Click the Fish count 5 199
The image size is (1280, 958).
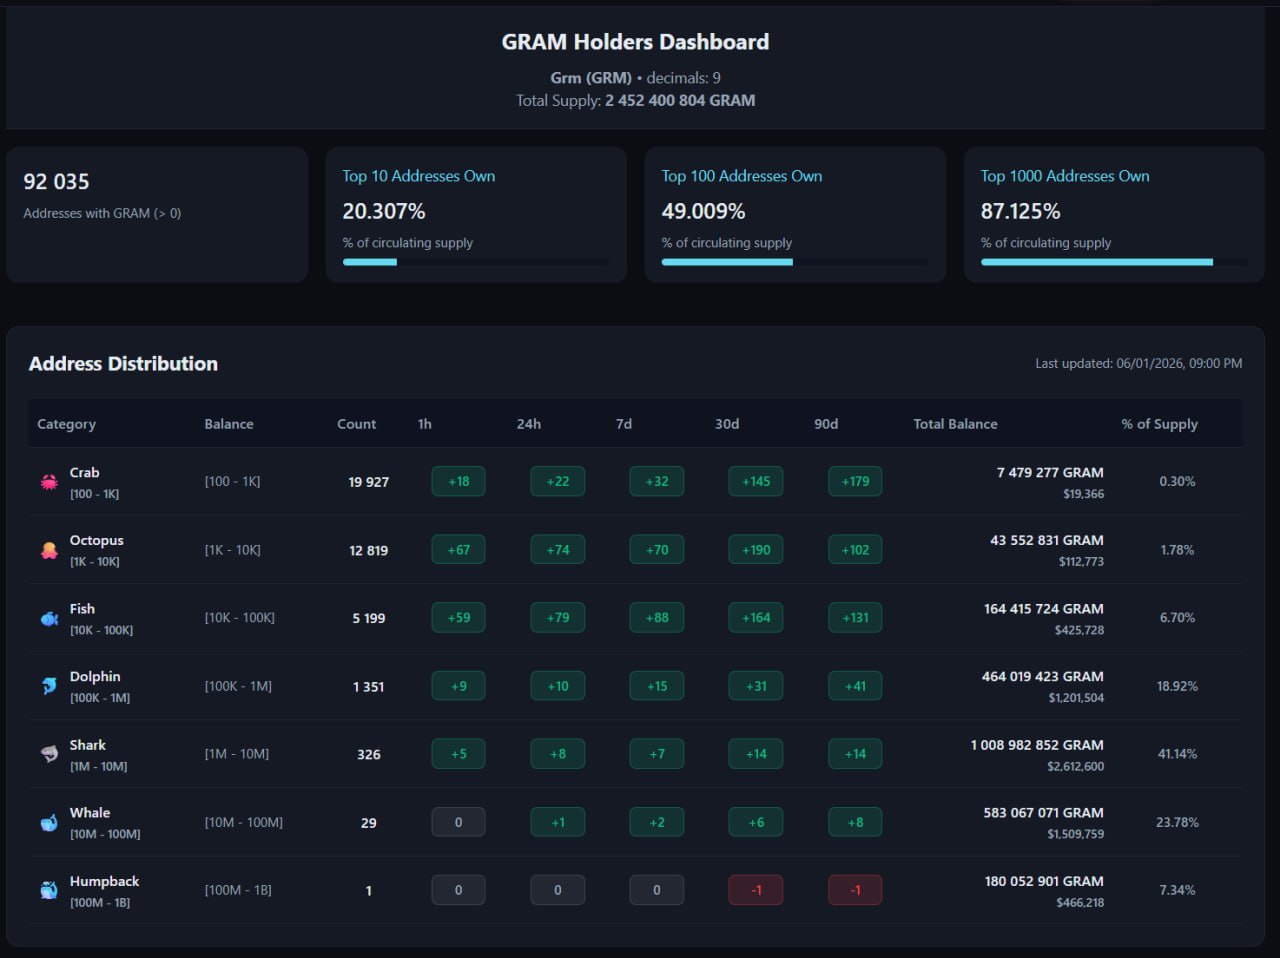click(x=368, y=618)
